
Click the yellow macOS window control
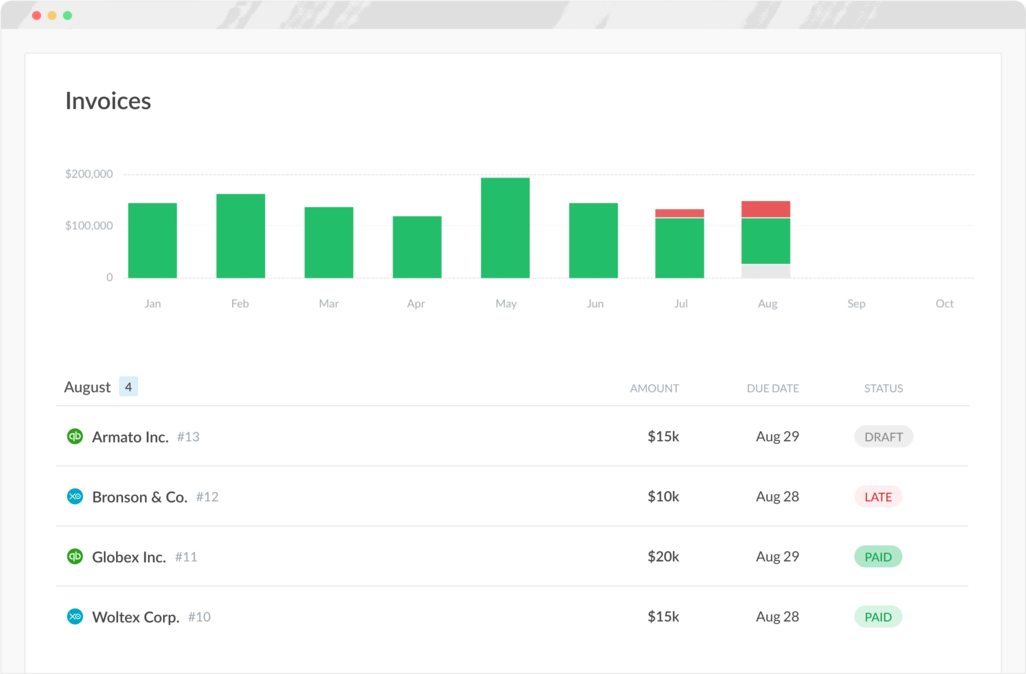coord(51,16)
